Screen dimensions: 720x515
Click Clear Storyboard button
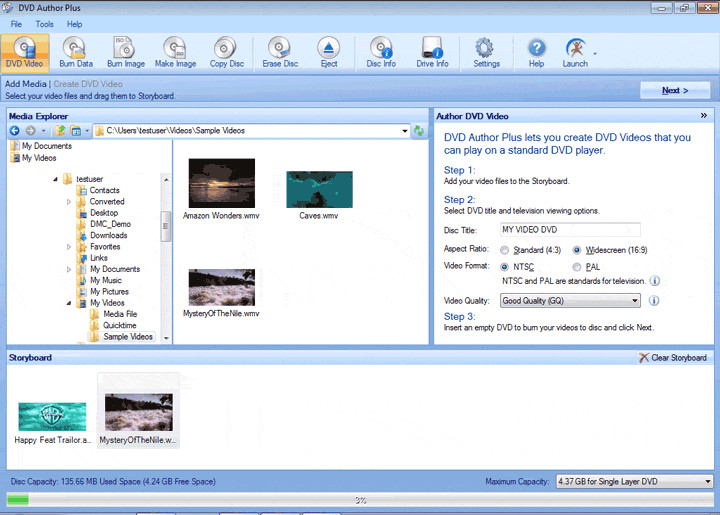672,357
